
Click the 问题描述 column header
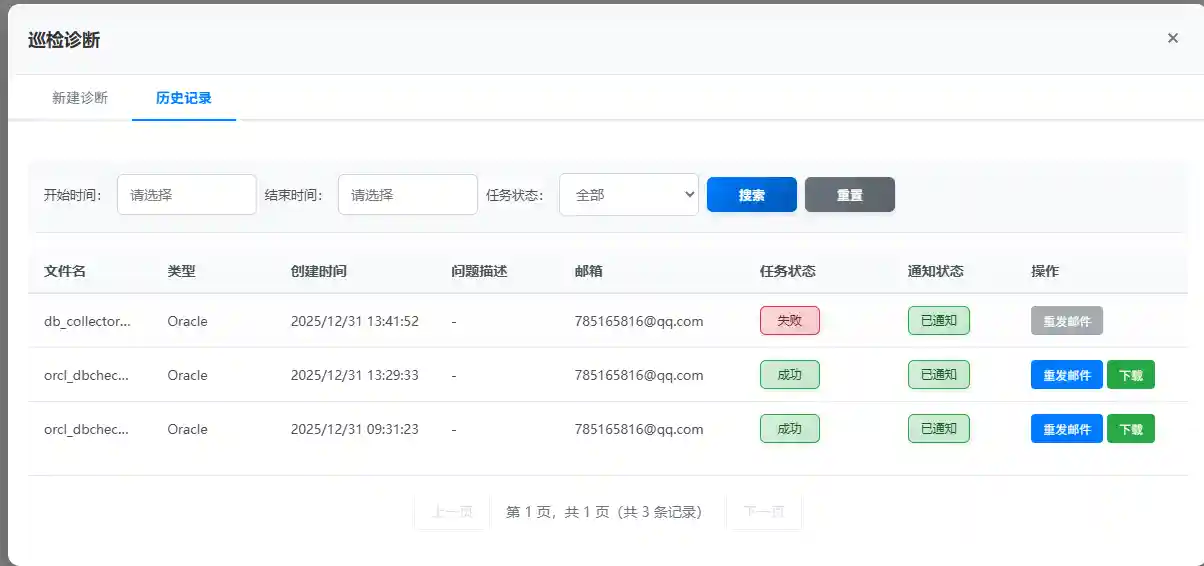[x=480, y=271]
